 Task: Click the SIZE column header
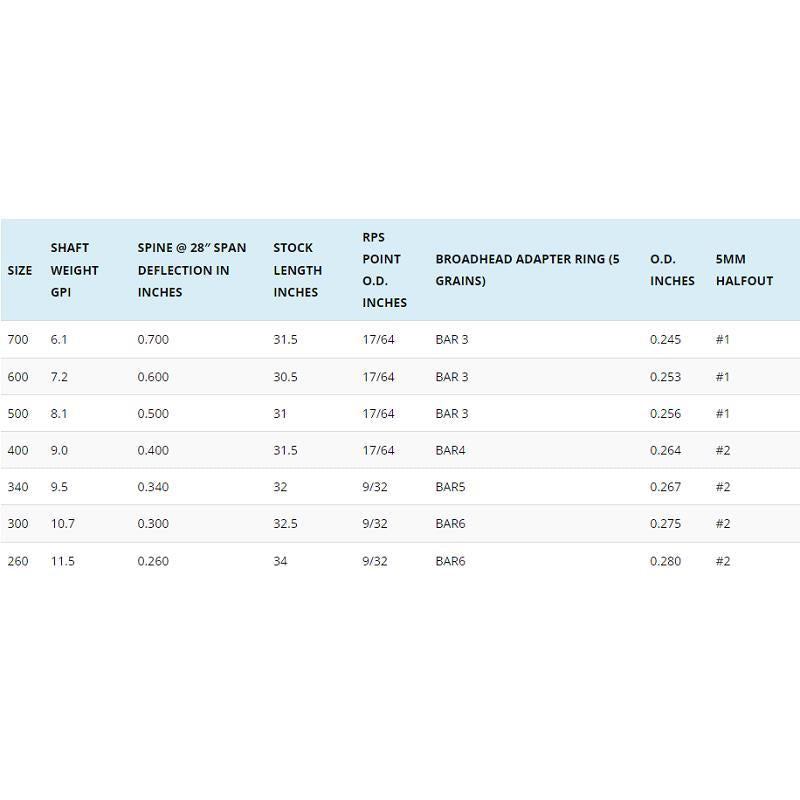point(19,270)
